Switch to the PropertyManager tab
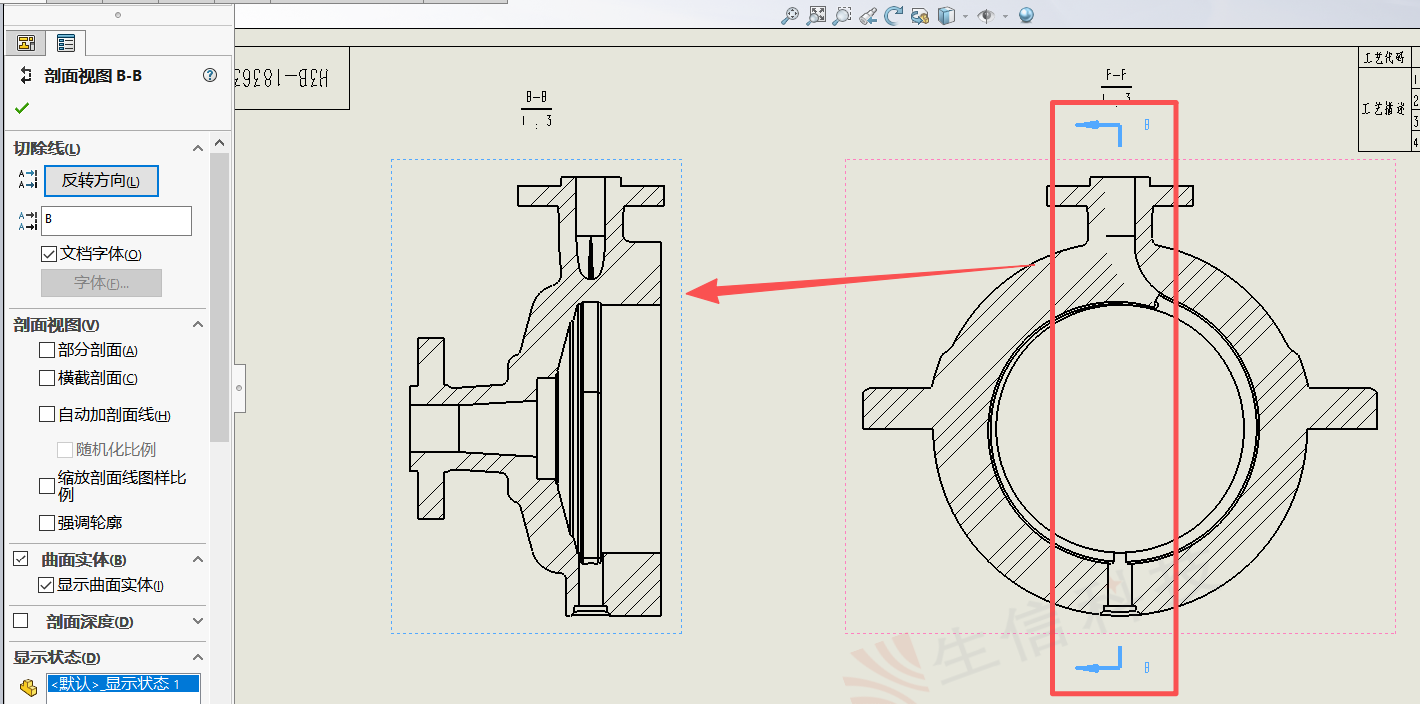This screenshot has height=704, width=1420. [x=66, y=43]
